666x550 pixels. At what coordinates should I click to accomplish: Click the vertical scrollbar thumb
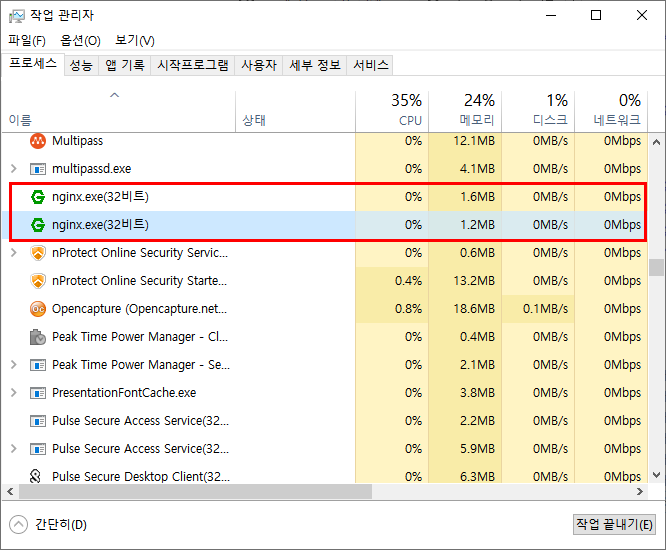656,268
